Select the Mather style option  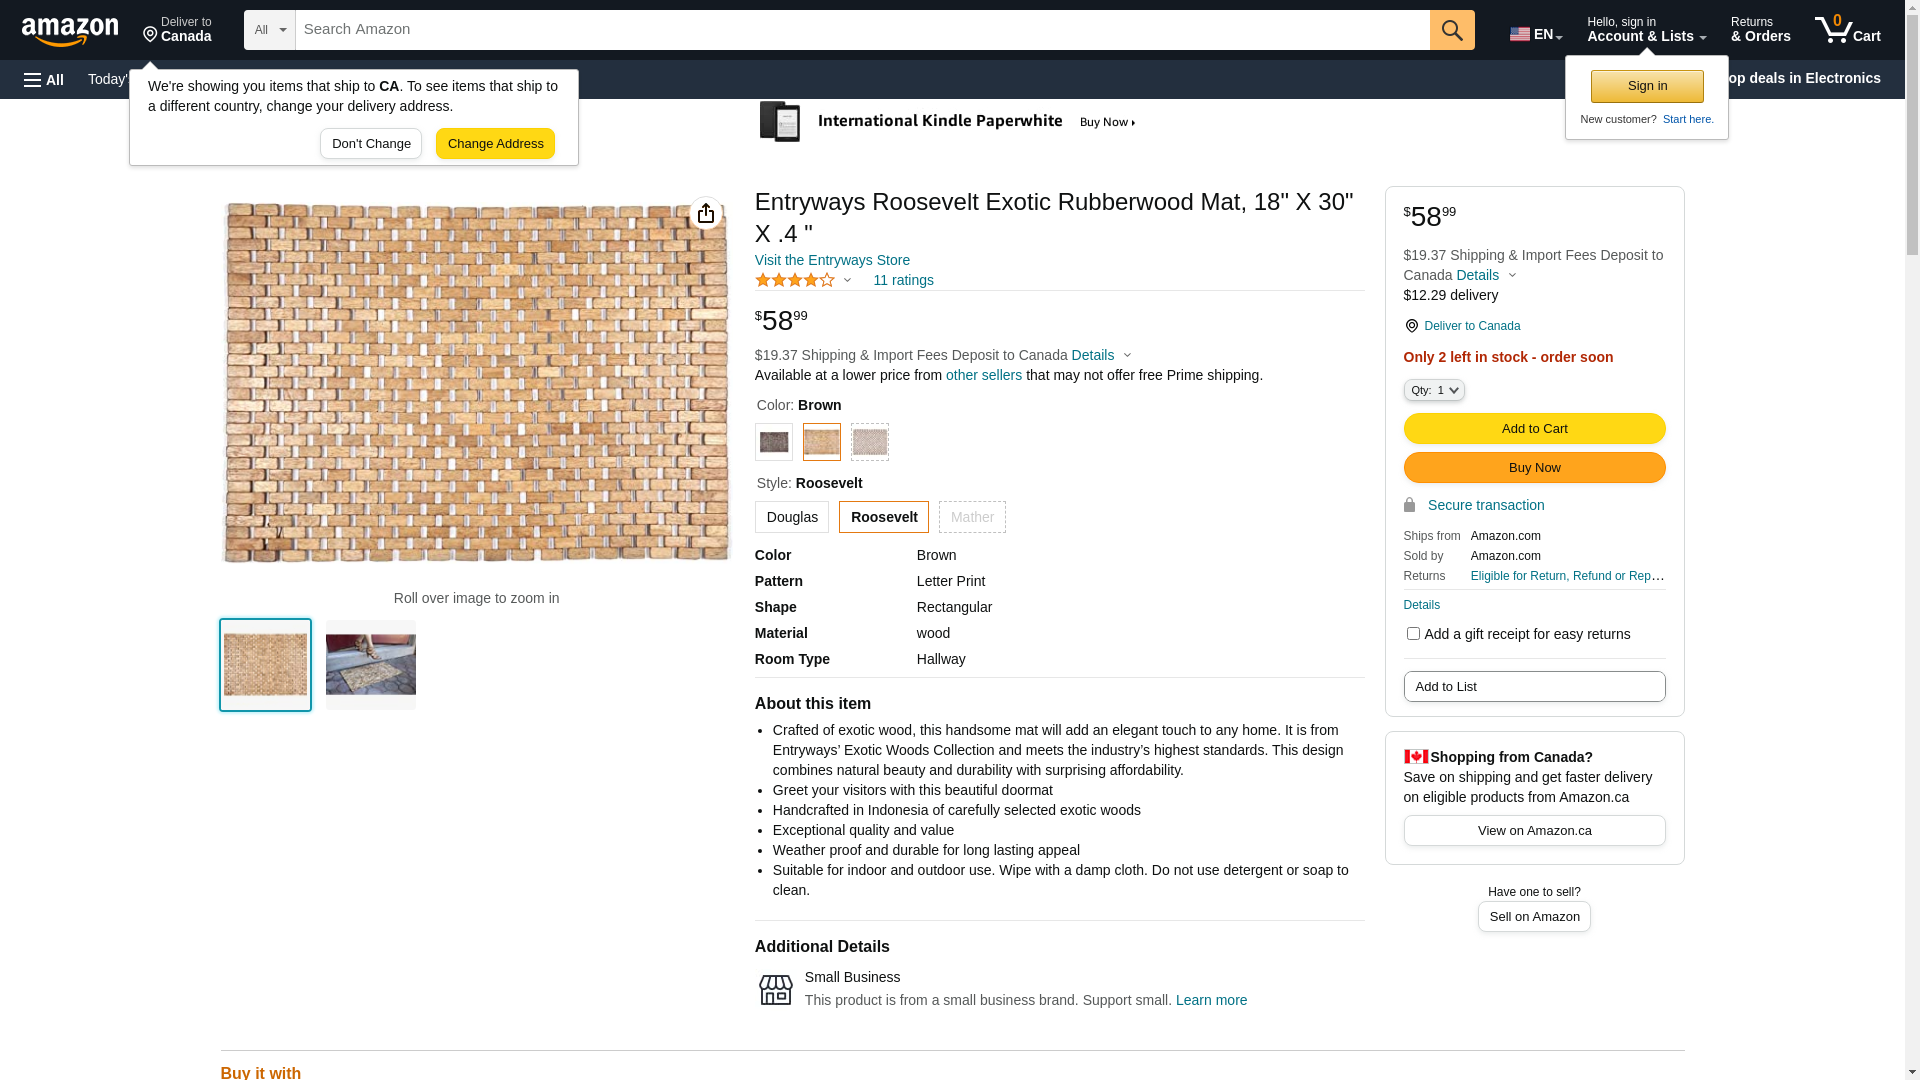click(x=972, y=517)
